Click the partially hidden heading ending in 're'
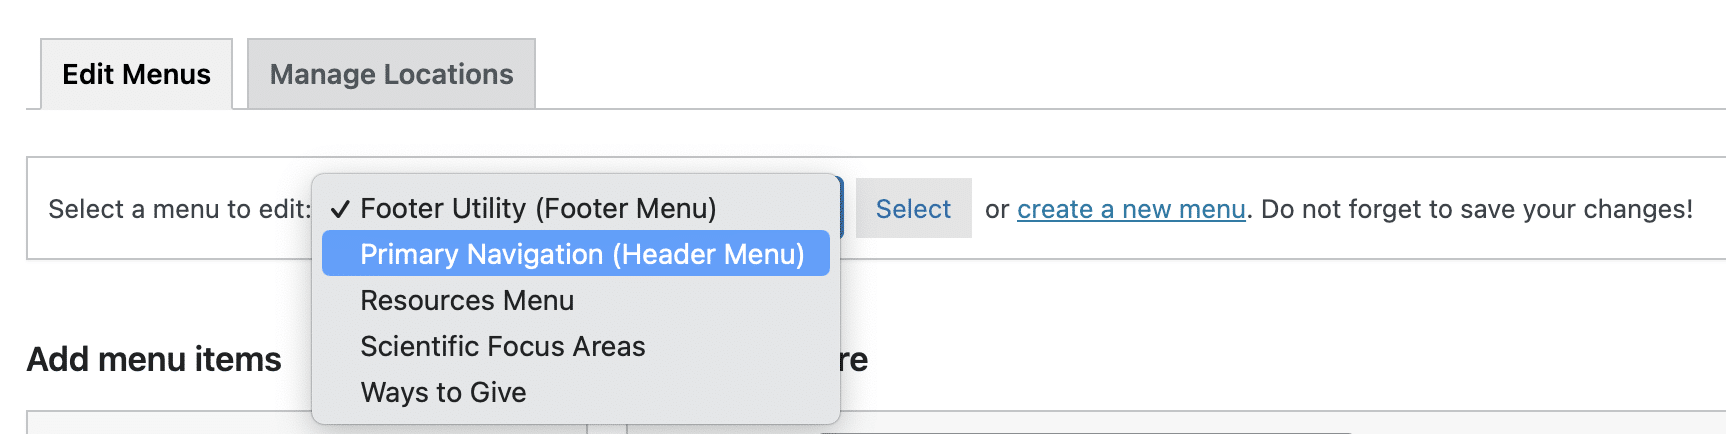Image resolution: width=1726 pixels, height=434 pixels. click(854, 359)
